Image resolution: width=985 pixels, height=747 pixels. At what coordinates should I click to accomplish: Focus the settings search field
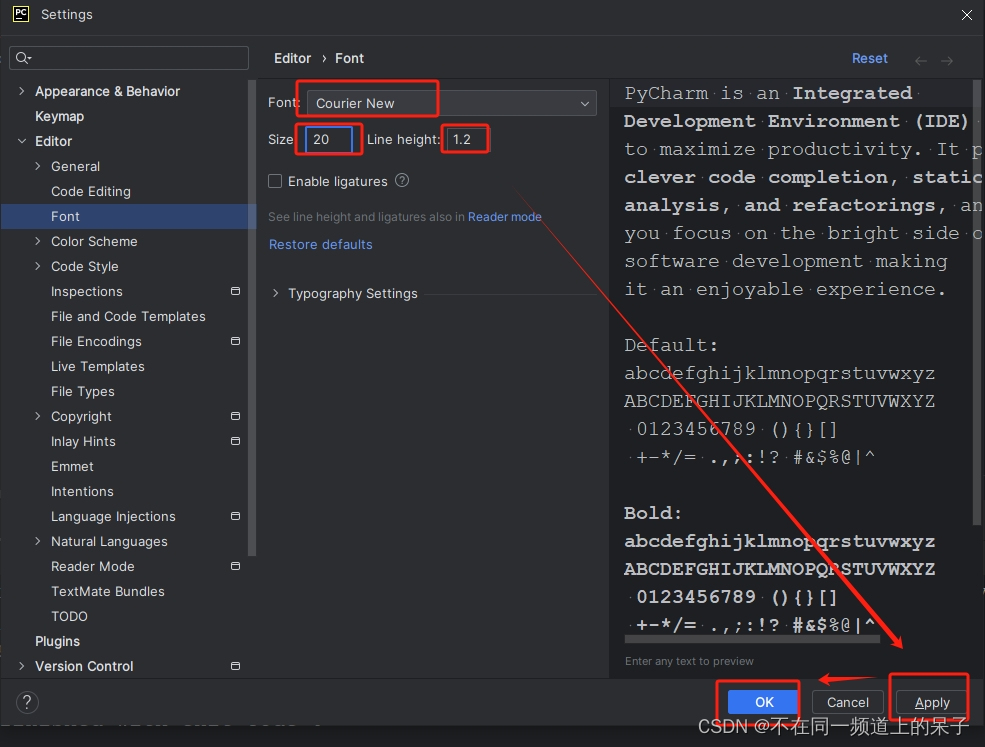pos(129,58)
